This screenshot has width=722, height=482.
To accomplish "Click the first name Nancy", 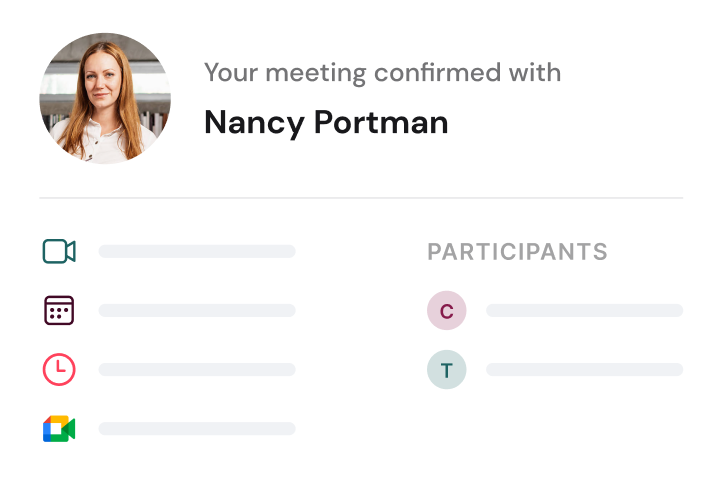I will 254,123.
